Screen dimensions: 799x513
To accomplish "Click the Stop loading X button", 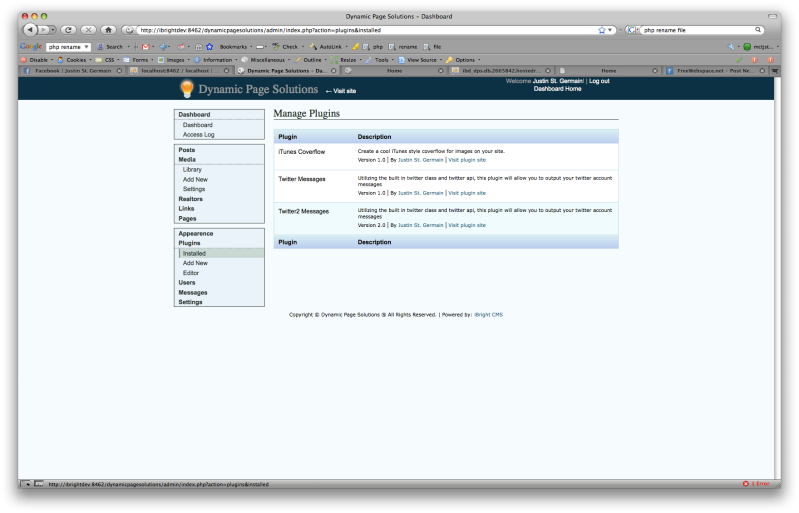I will 89,30.
